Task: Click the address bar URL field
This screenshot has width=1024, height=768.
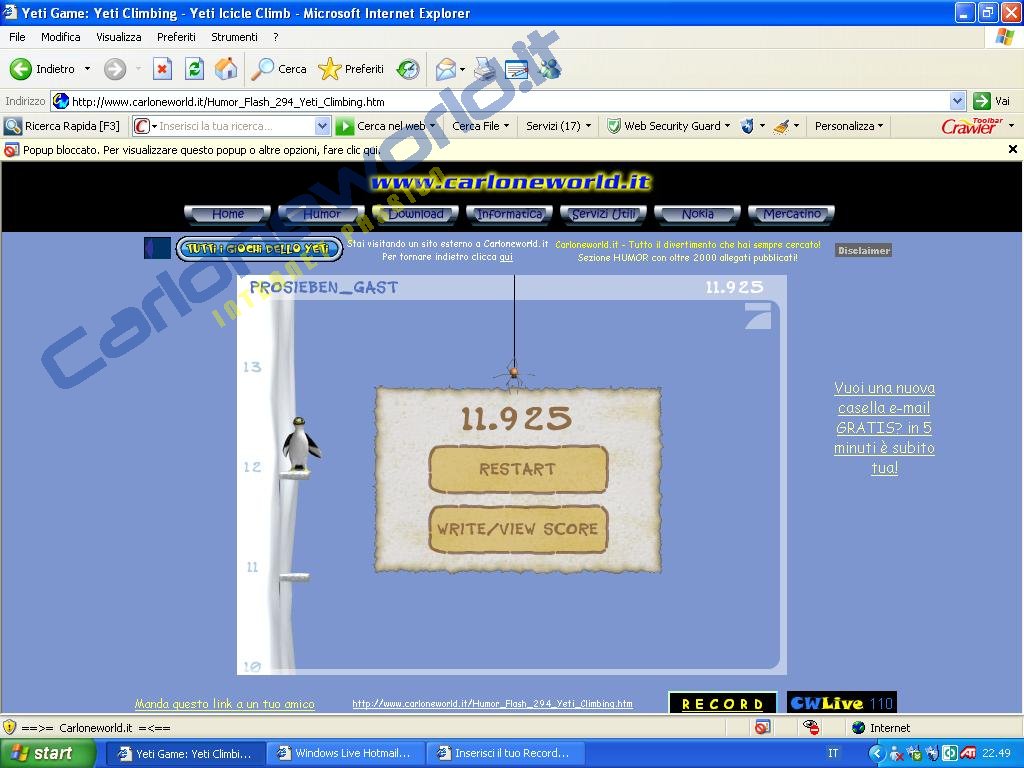Action: point(500,101)
